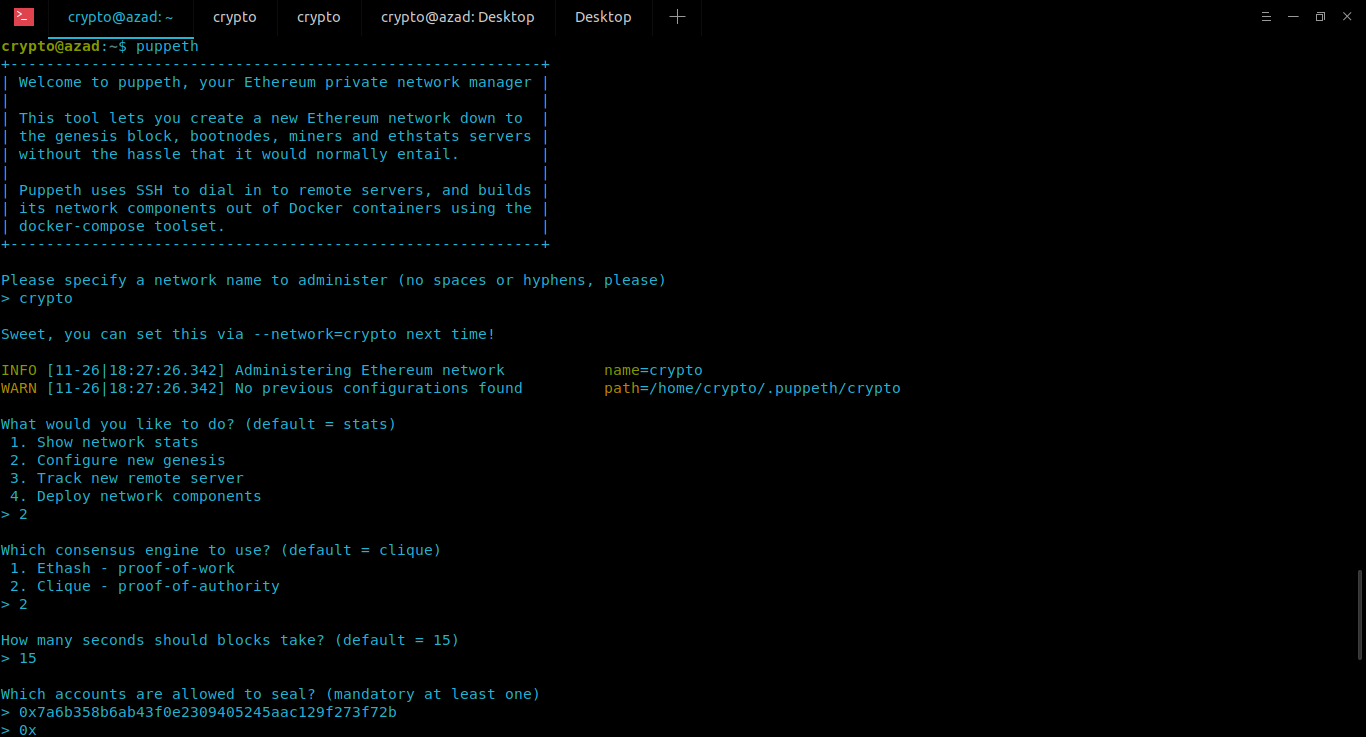Click path=/home/crypto/.puppeth/crypto text
This screenshot has width=1366, height=737.
click(x=752, y=388)
